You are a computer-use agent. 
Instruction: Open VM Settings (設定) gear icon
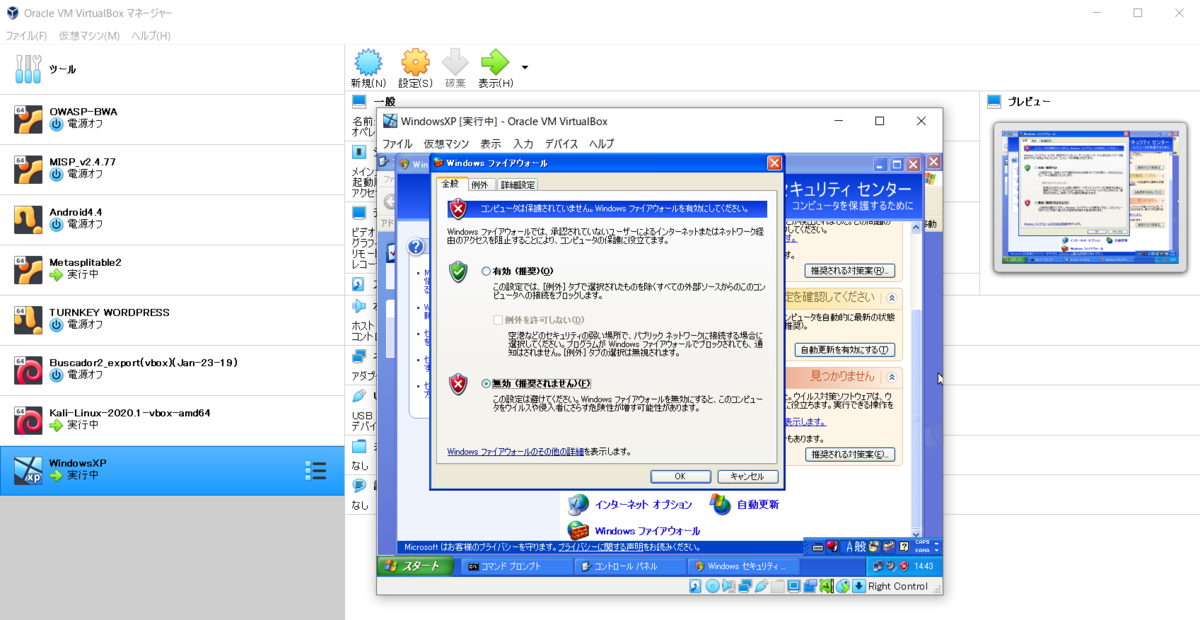415,62
